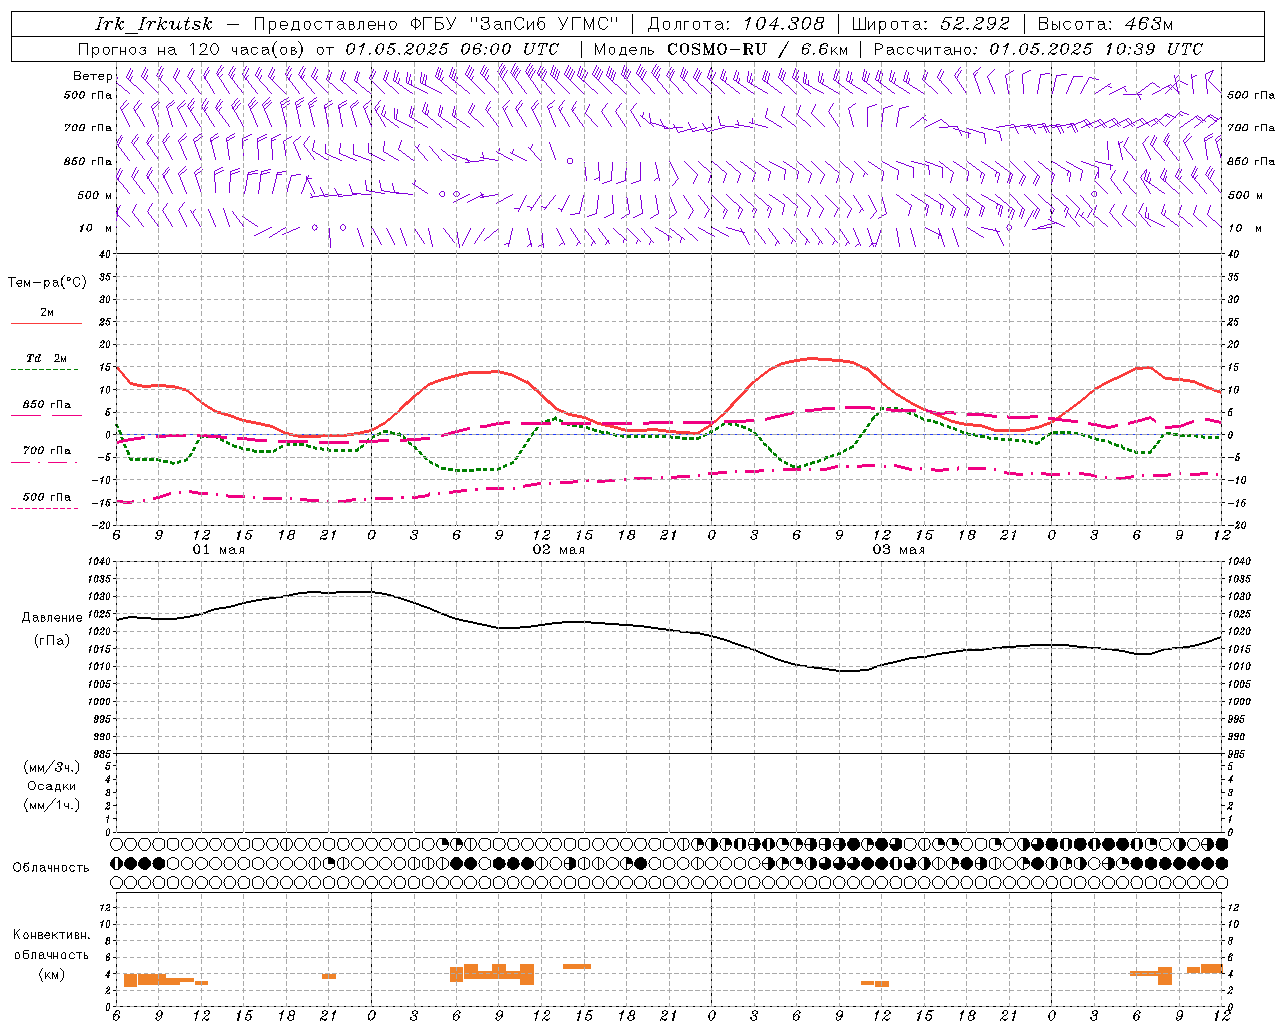Click the -20 value on right temperature axis
Screen dimensions: 1280x1024
pos(1237,525)
